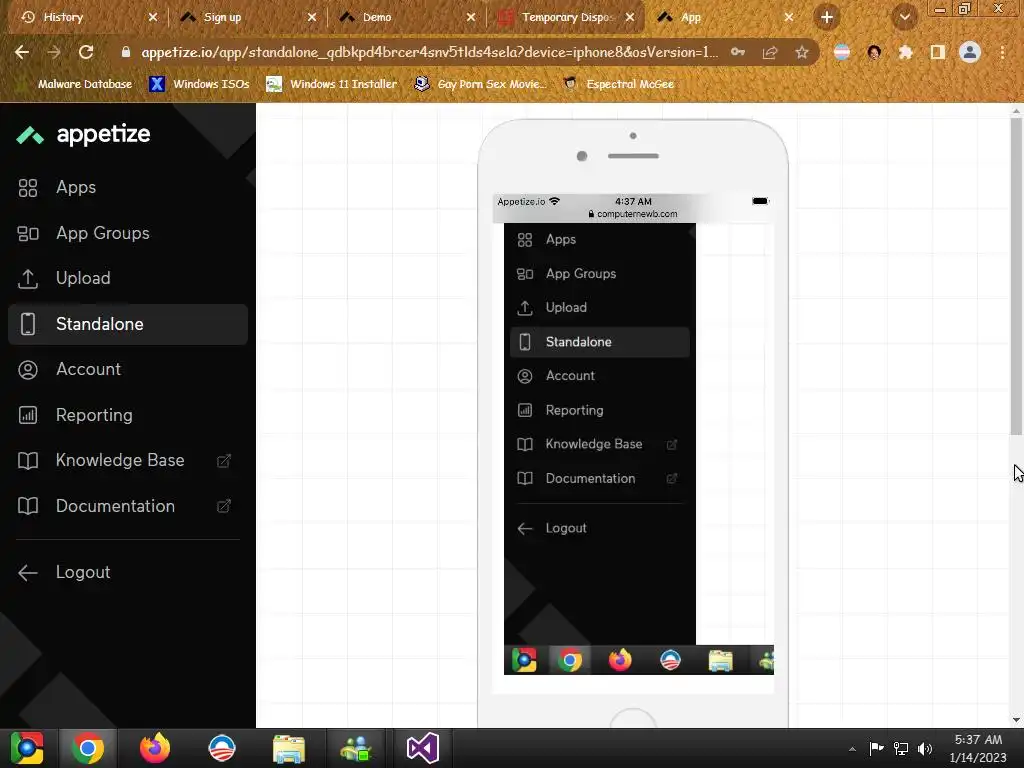1024x768 pixels.
Task: Bookmark this page with the star icon
Action: tap(802, 52)
